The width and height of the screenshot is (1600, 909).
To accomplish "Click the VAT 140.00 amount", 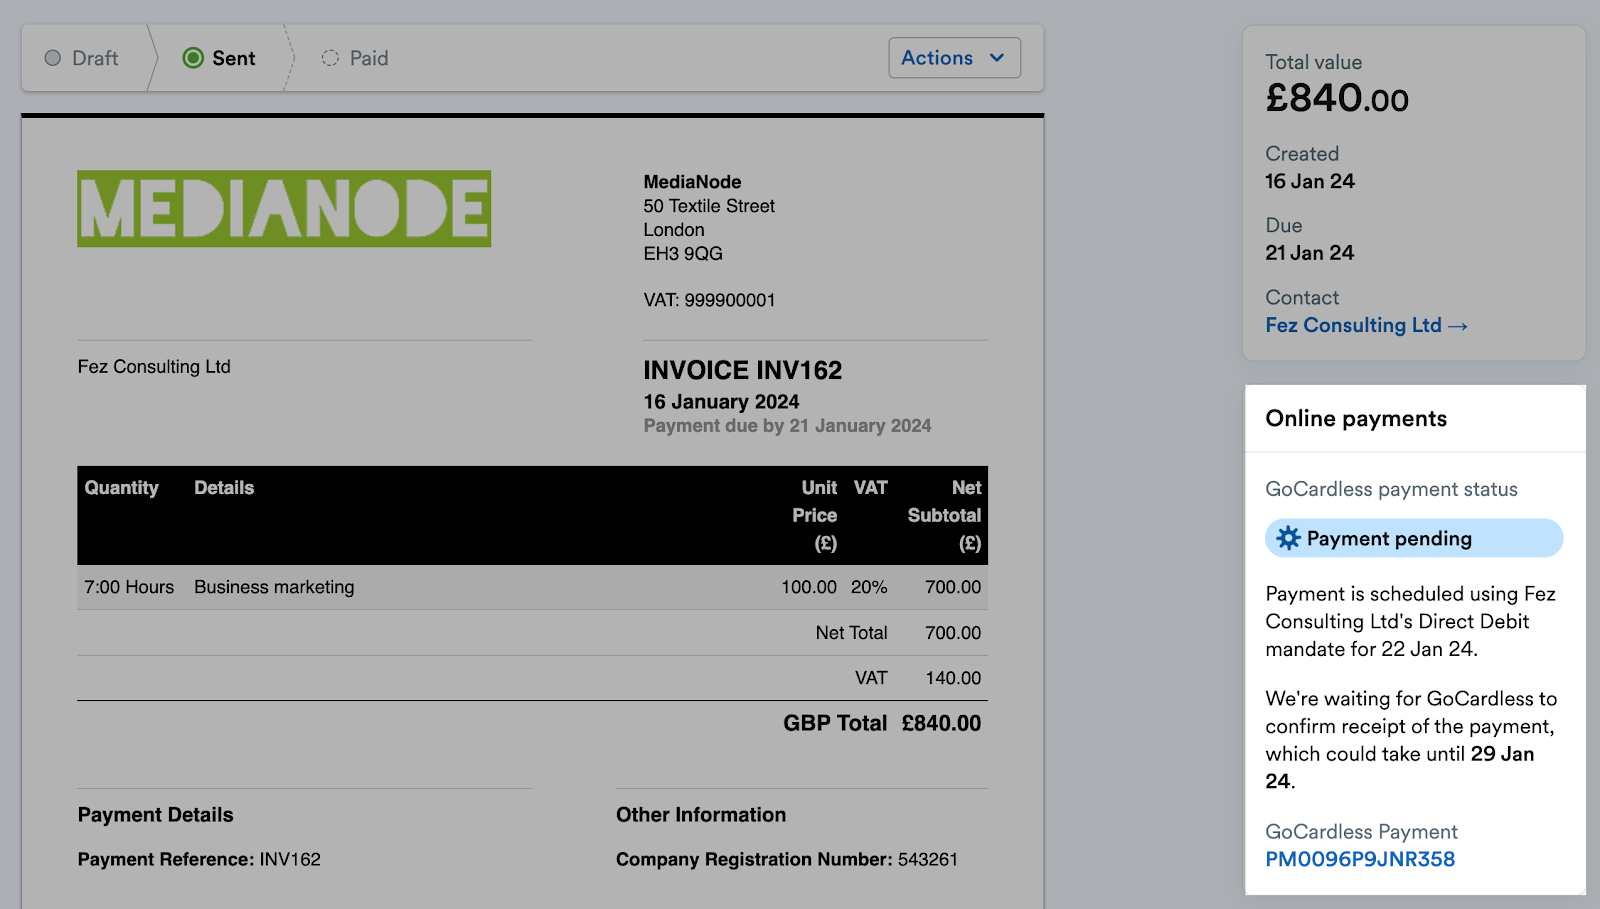I will tap(953, 678).
